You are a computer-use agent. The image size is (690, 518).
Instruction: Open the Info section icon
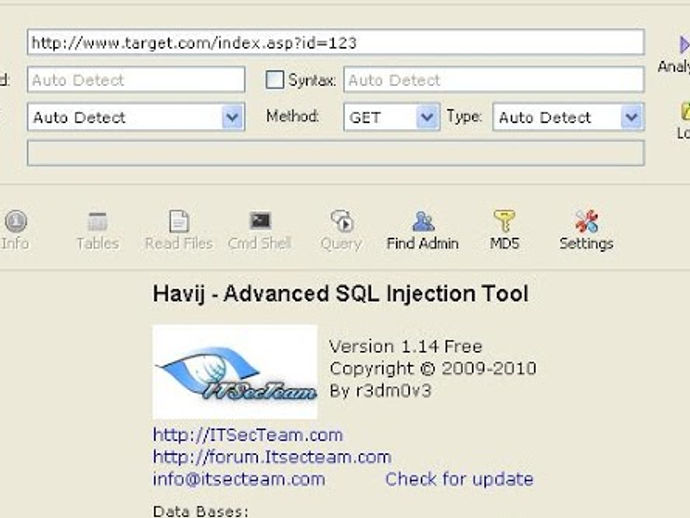pyautogui.click(x=15, y=221)
